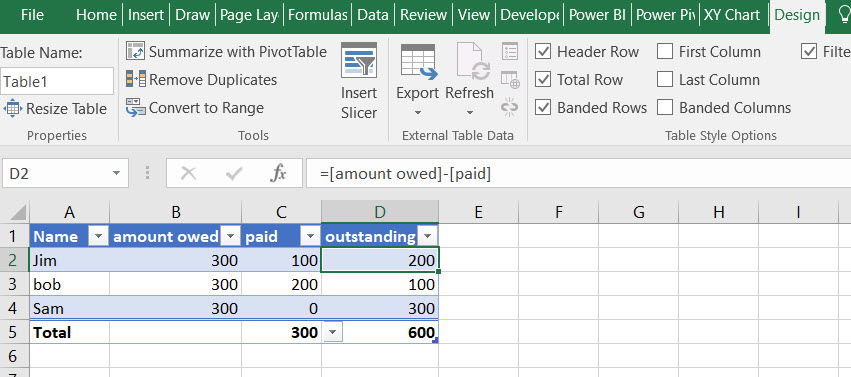The image size is (851, 377).
Task: Select cell containing bob
Action: tap(69, 284)
